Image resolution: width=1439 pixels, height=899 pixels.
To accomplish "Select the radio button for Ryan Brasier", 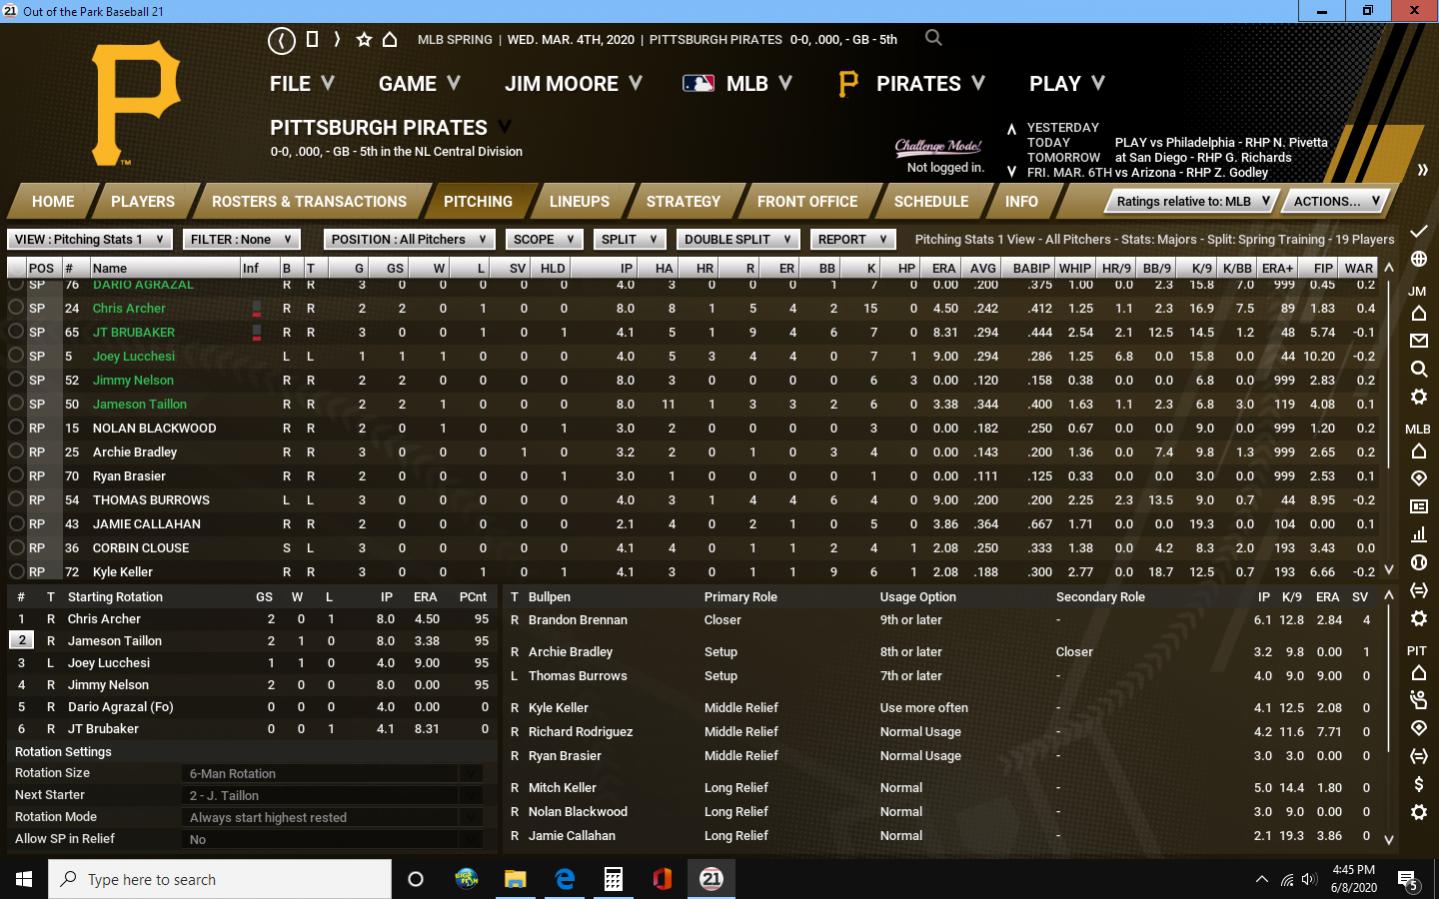I will [16, 476].
